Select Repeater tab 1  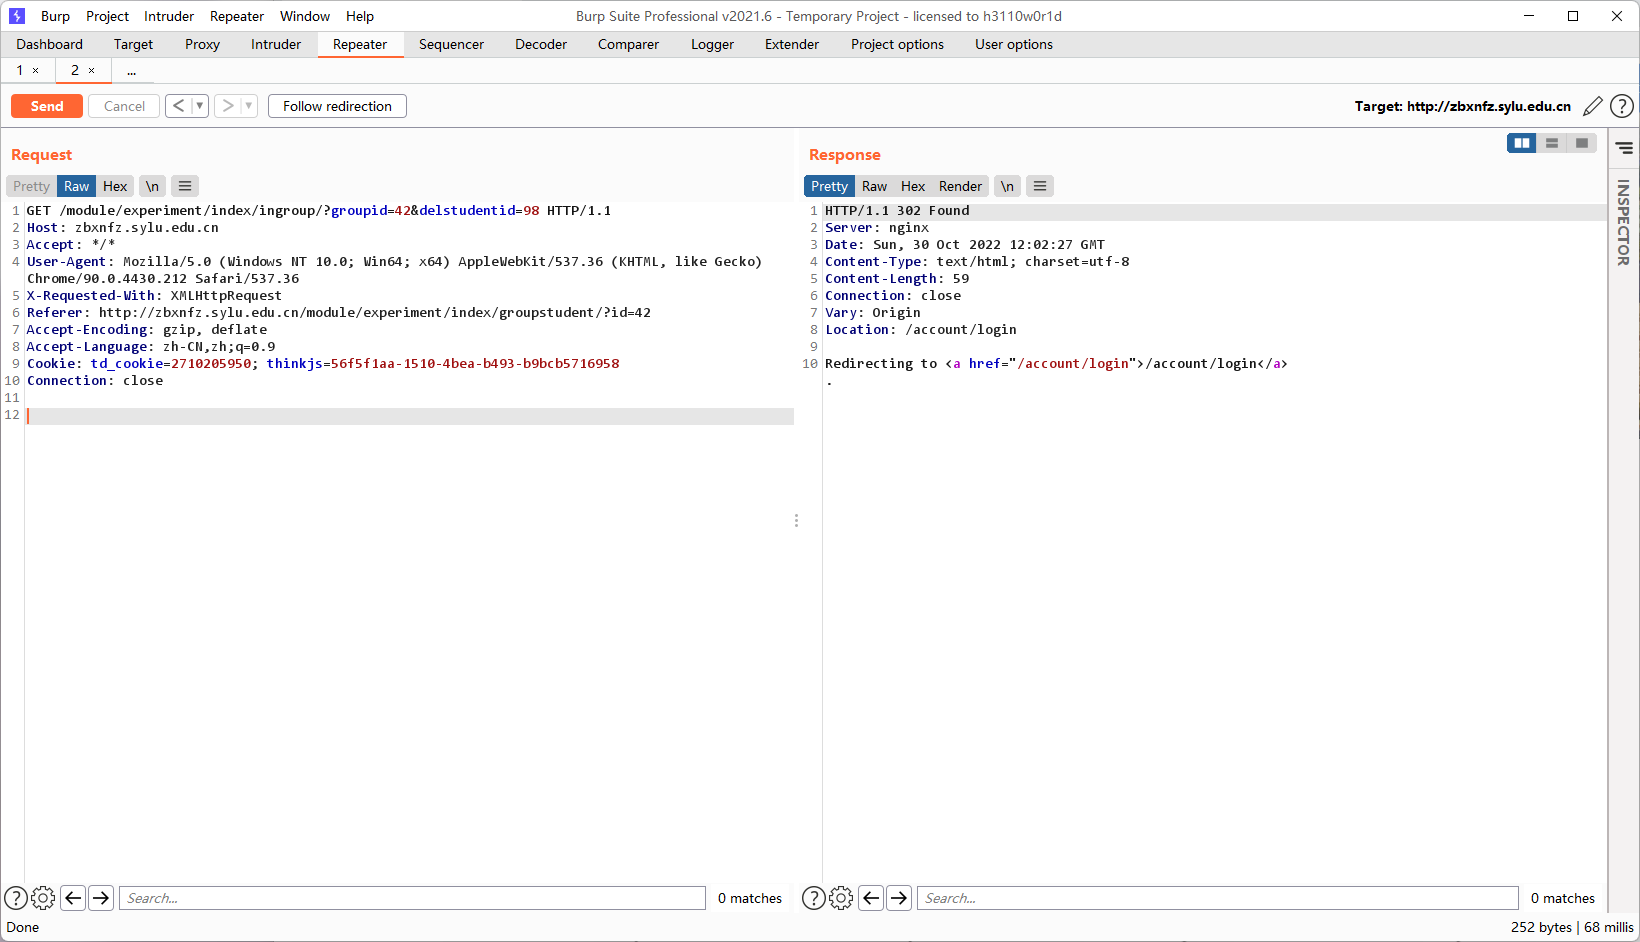[19, 71]
